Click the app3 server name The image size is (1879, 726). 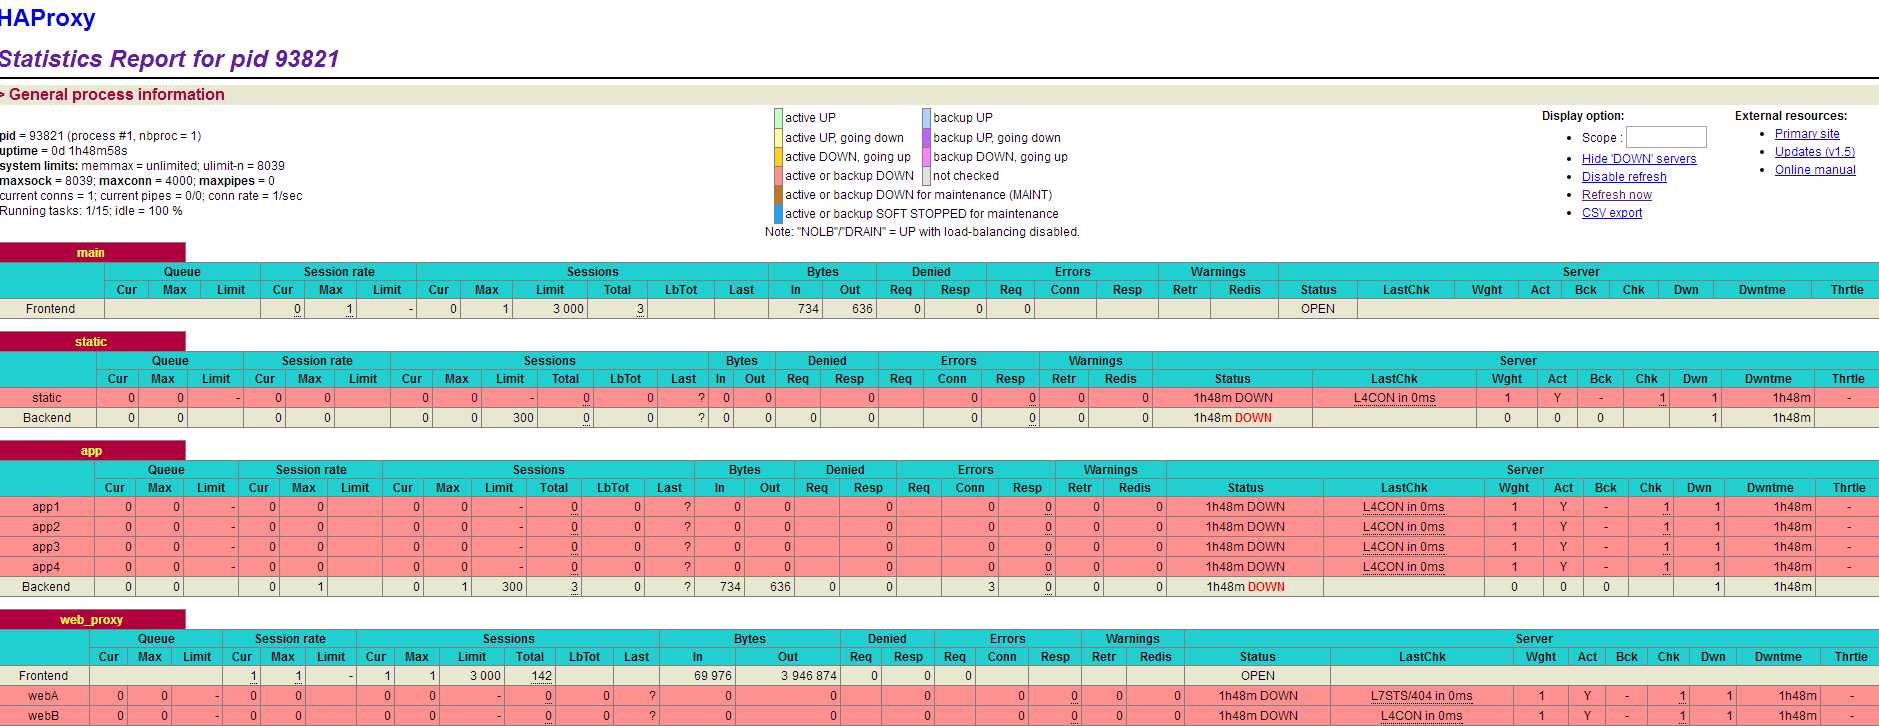[x=46, y=547]
